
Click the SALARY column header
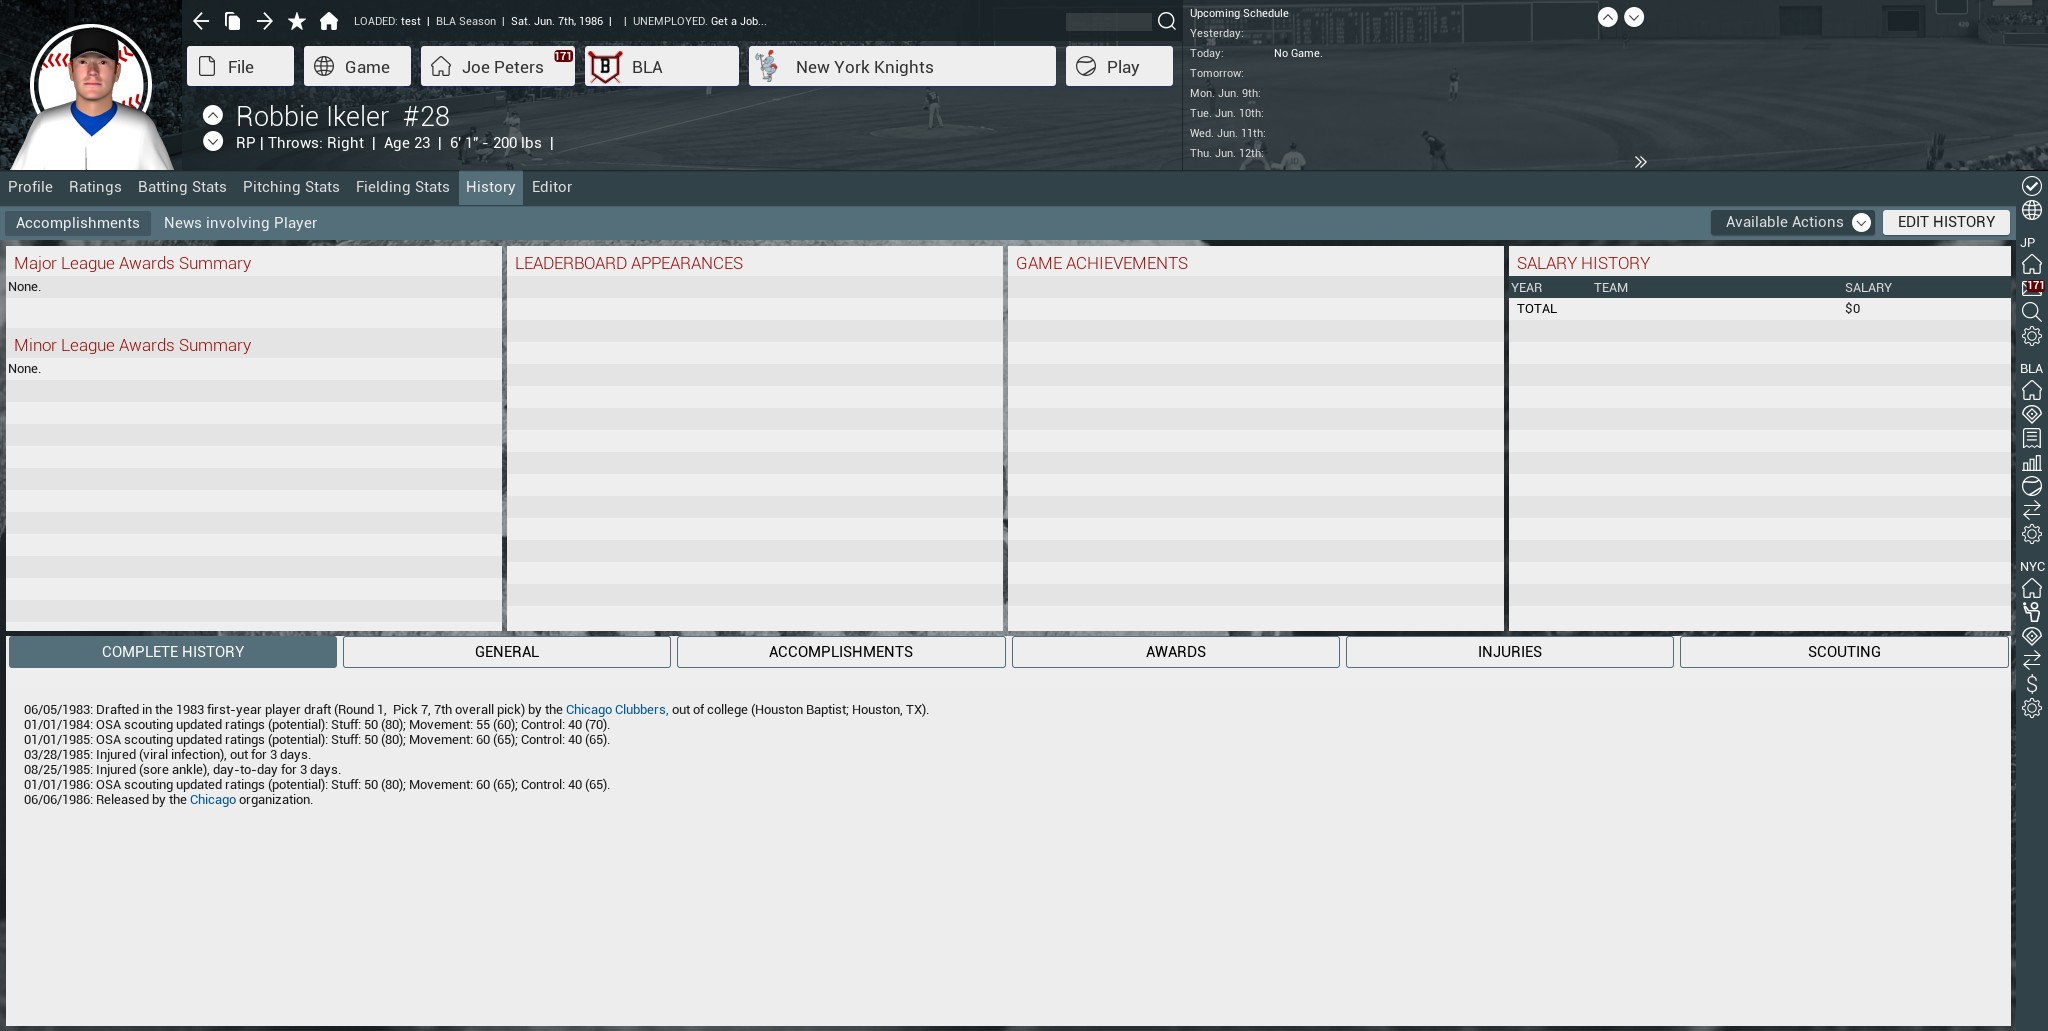[1868, 288]
